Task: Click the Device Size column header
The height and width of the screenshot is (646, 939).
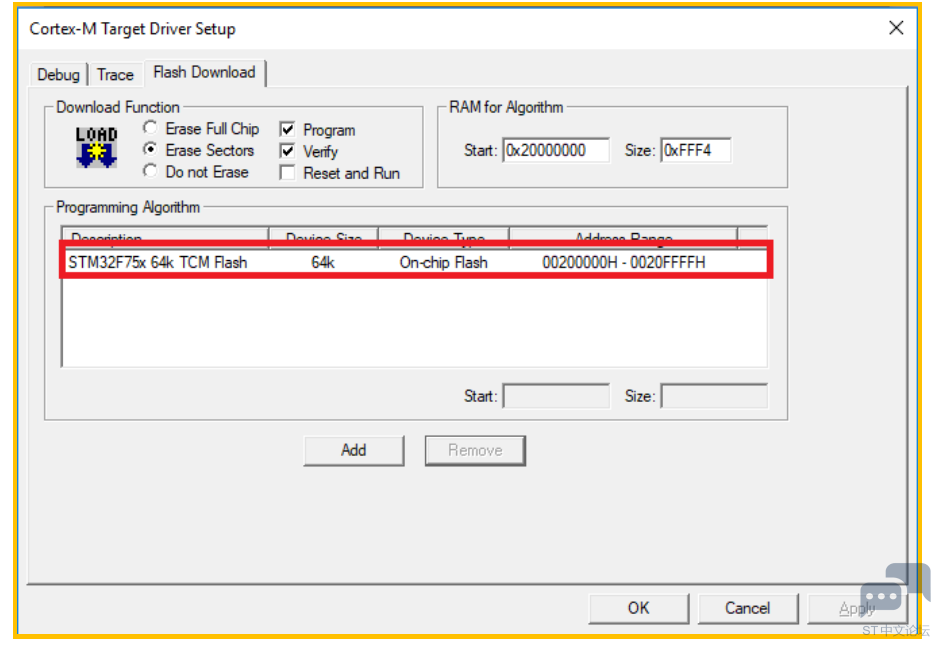Action: coord(323,239)
